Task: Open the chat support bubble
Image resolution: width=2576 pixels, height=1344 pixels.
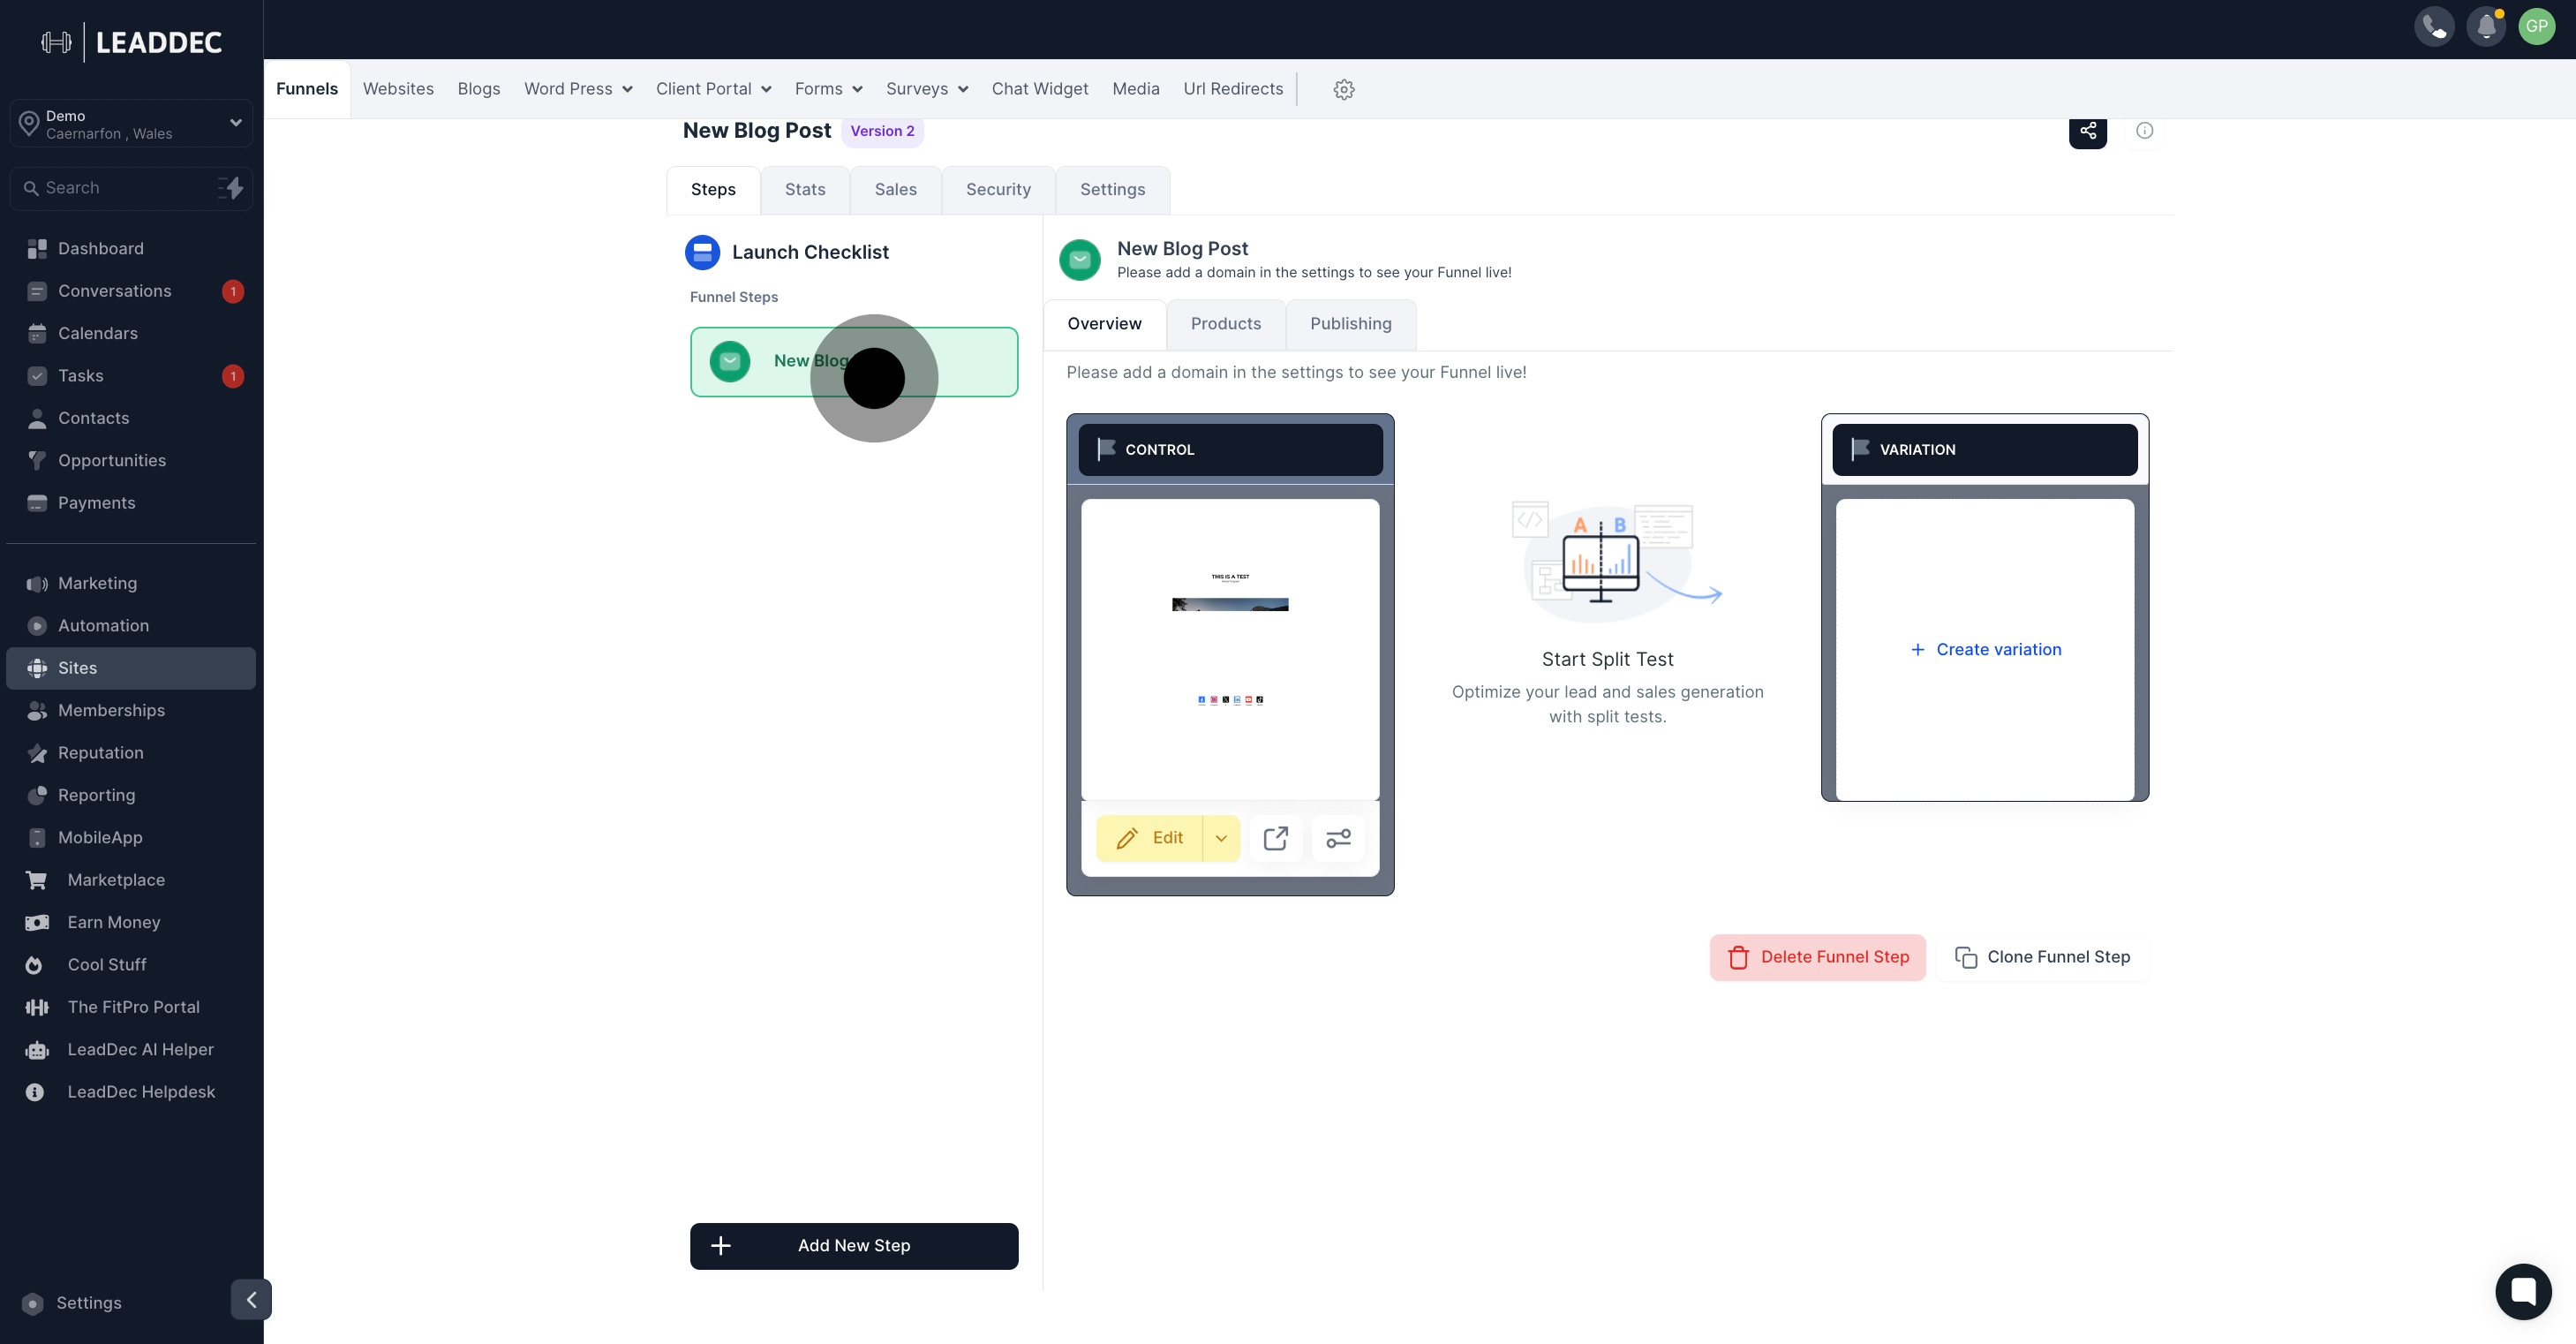Action: (2522, 1291)
